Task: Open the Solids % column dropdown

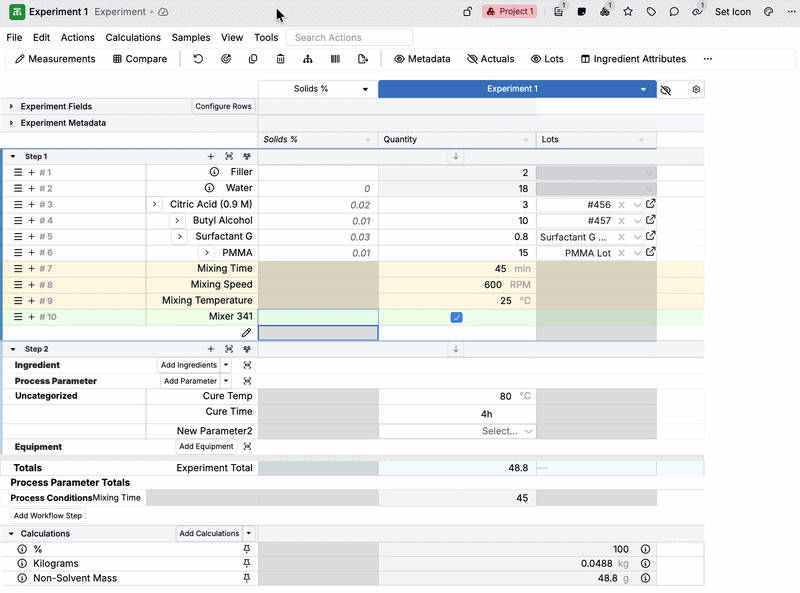Action: (365, 89)
